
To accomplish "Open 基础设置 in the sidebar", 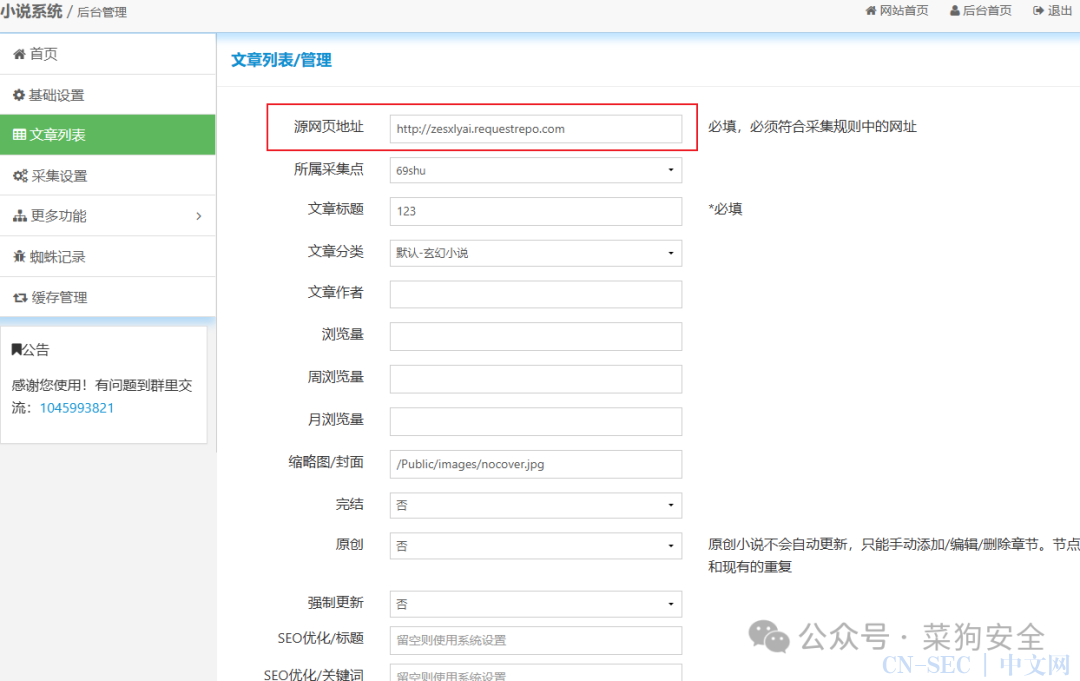I will 107,95.
